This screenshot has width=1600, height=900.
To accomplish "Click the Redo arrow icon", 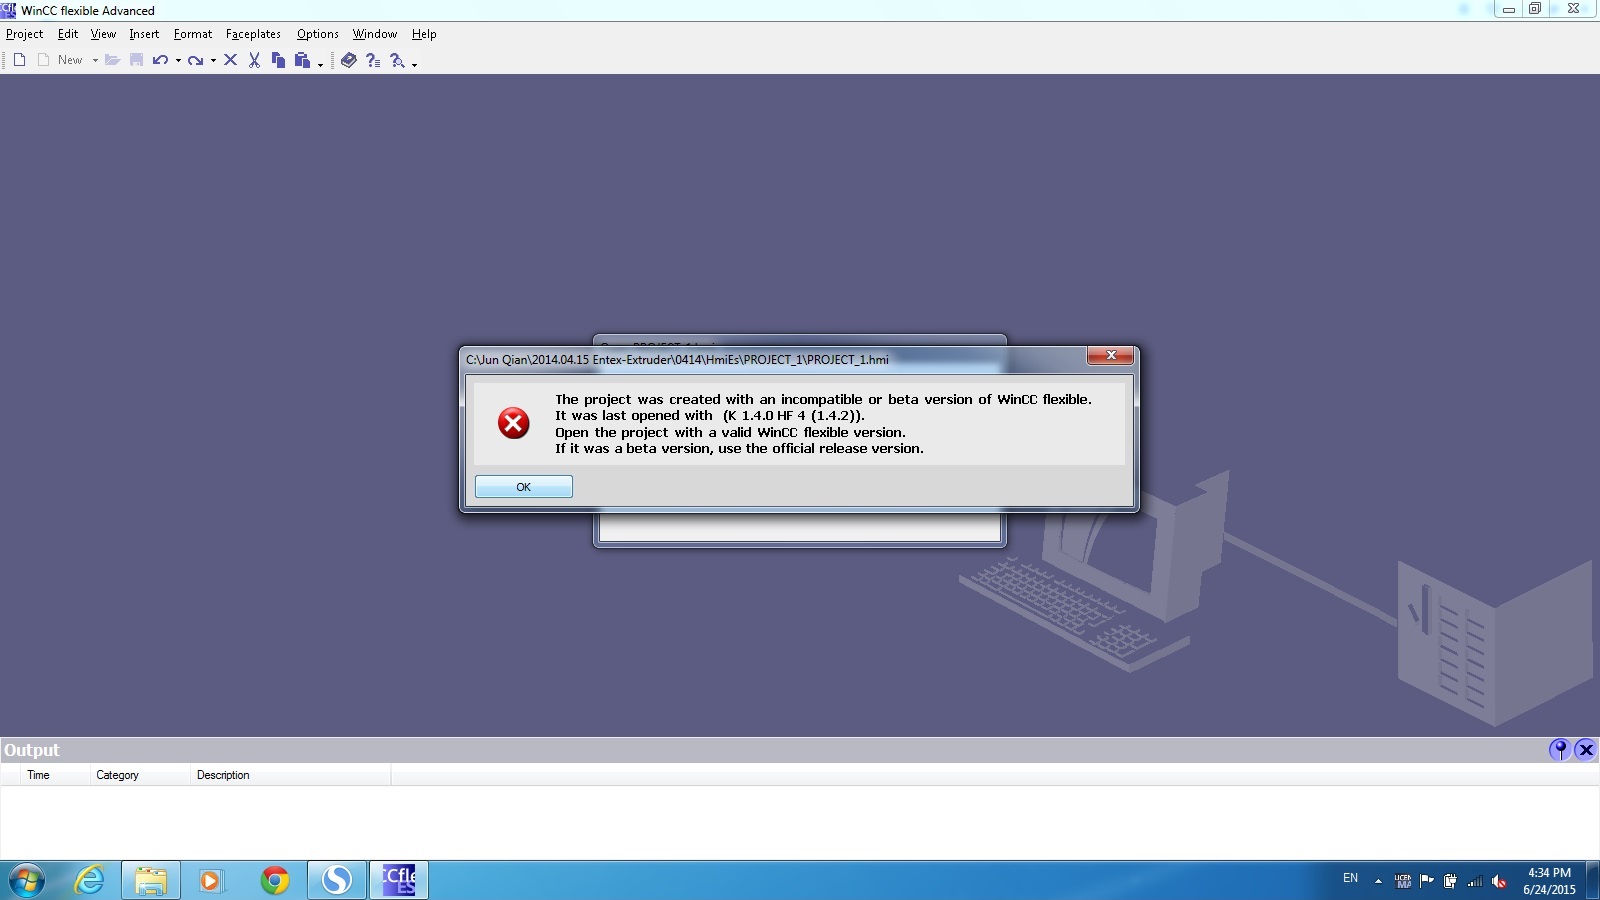I will [x=195, y=60].
